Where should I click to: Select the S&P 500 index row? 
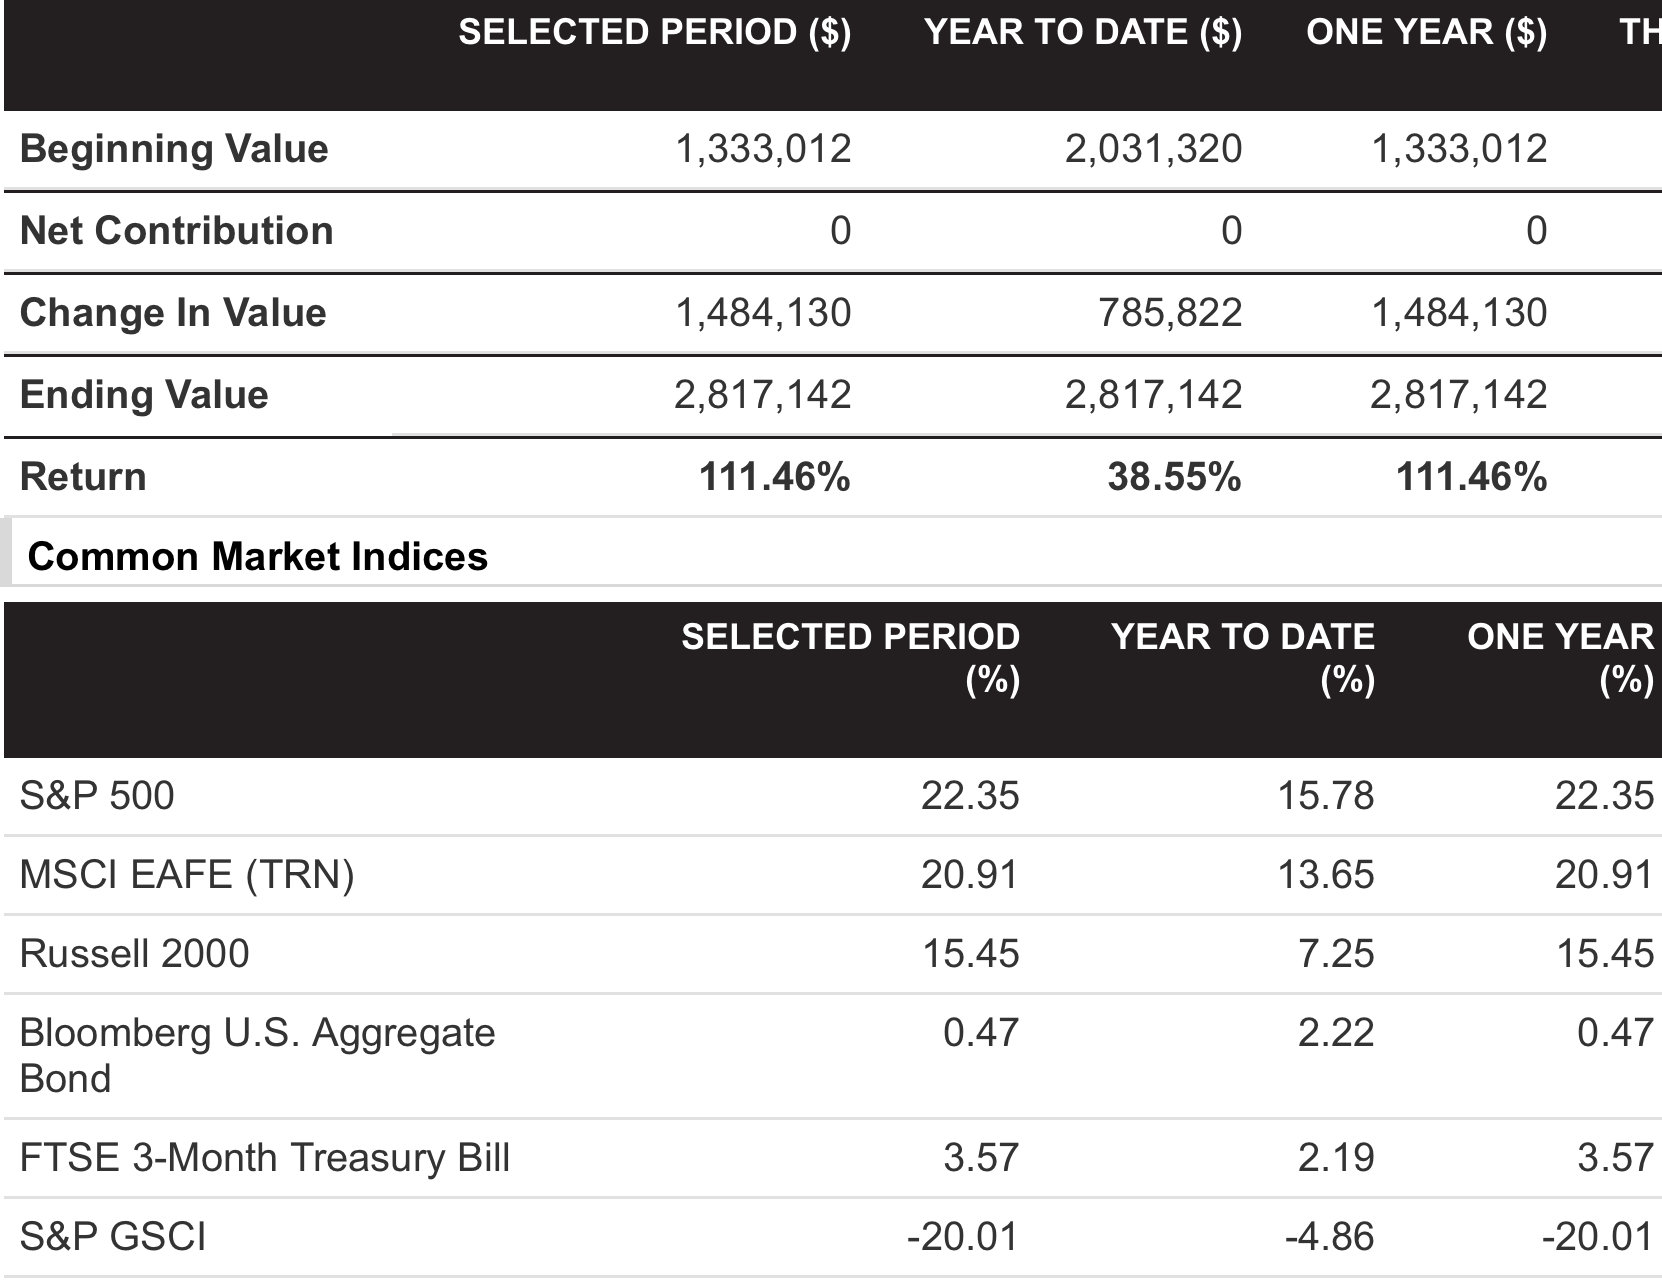(x=831, y=796)
